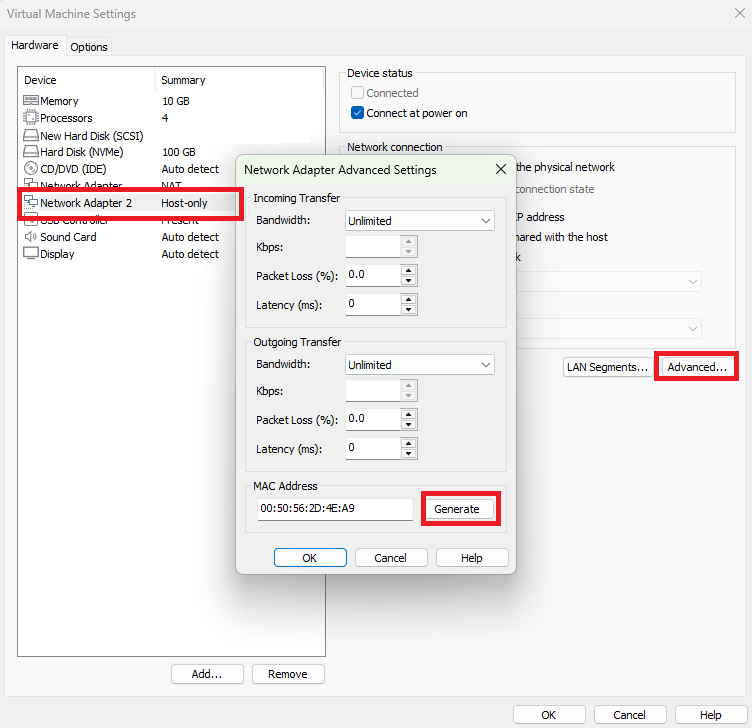Decrease Outgoing Packet Loss value
Image resolution: width=752 pixels, height=728 pixels.
pos(409,425)
